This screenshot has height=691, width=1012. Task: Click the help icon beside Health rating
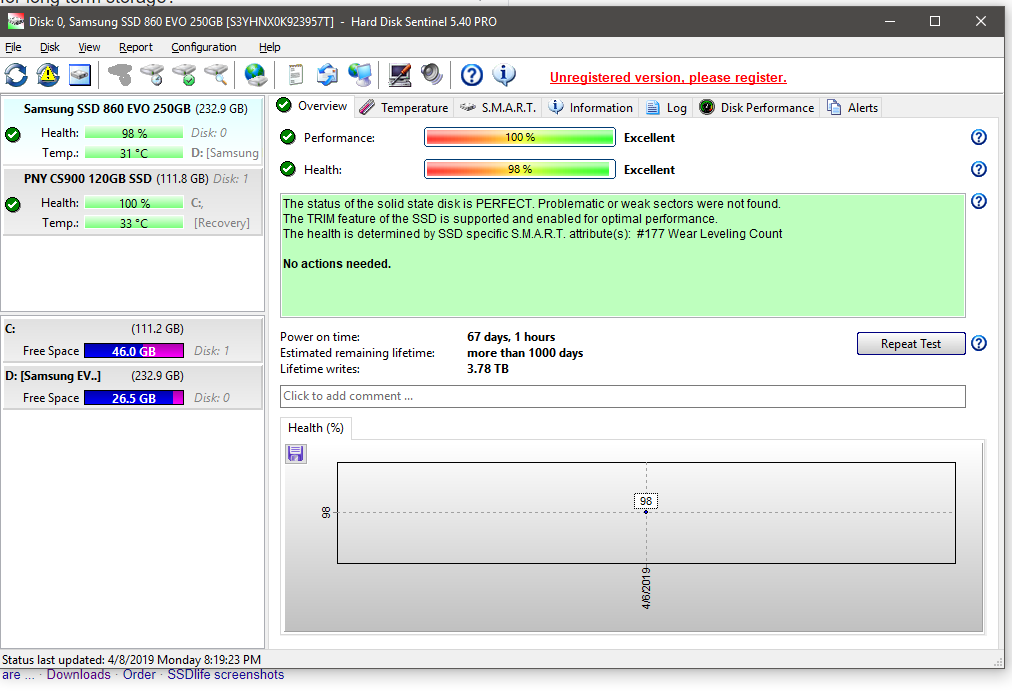click(x=978, y=169)
